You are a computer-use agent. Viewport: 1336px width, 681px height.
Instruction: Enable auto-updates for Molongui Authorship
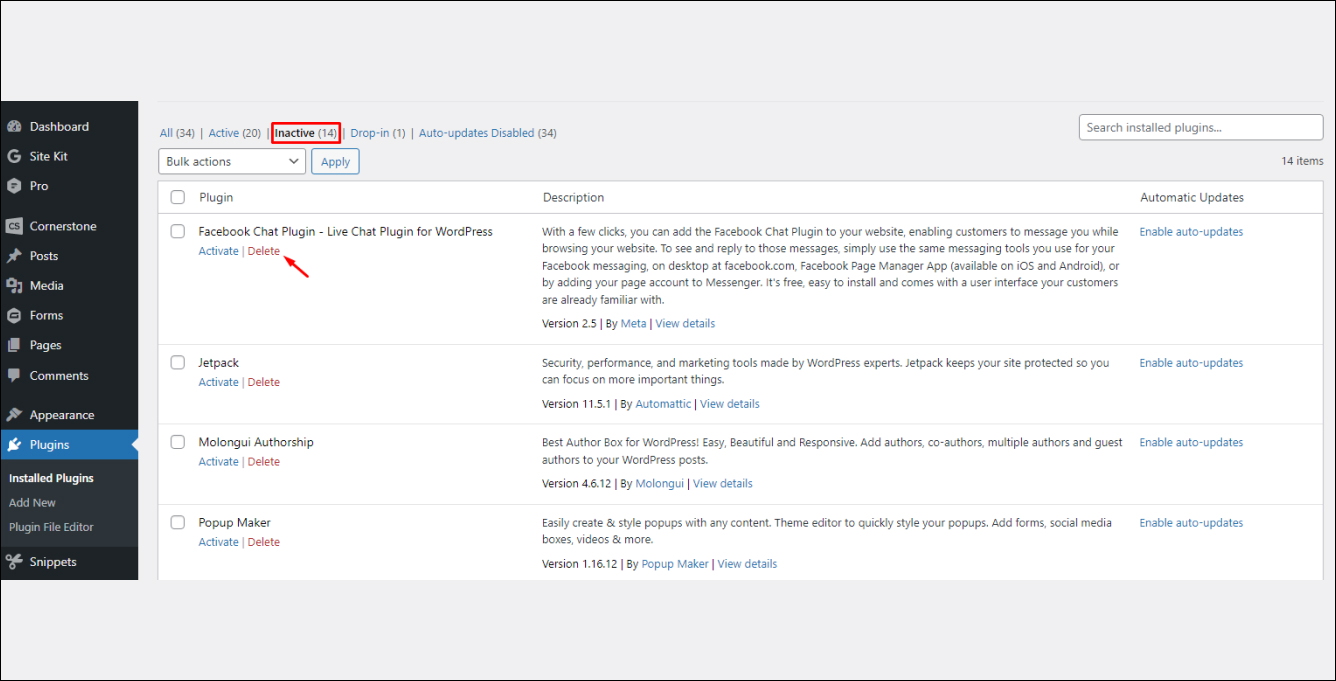click(1191, 442)
